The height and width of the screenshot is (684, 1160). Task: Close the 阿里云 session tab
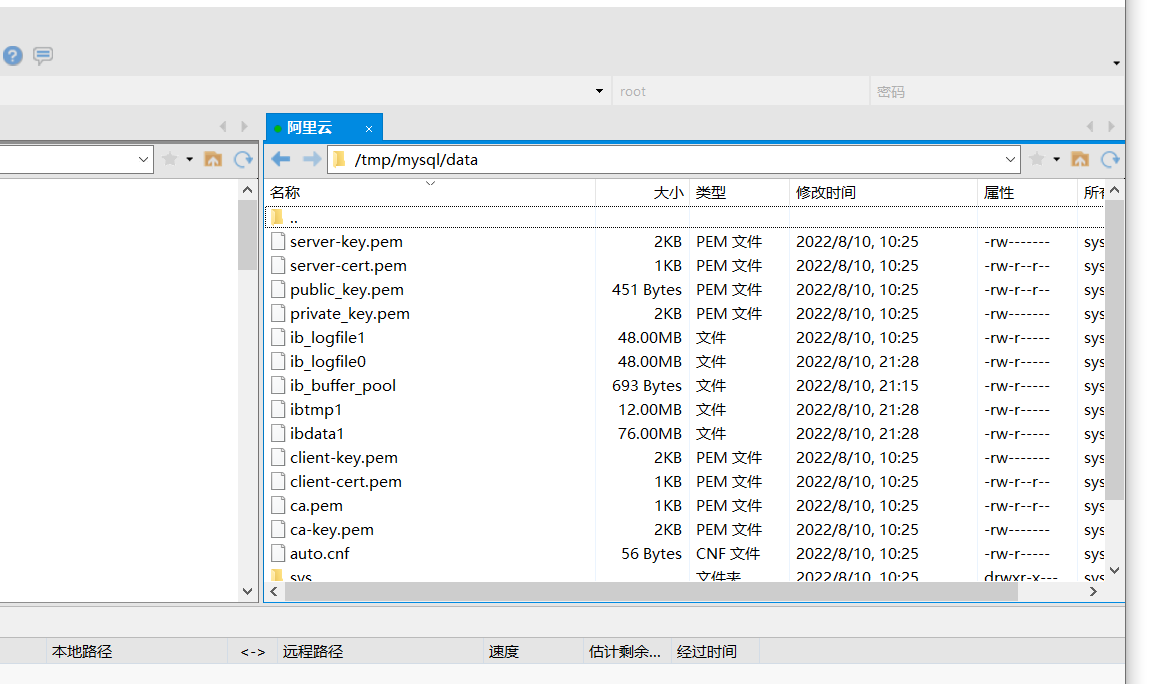tap(369, 129)
